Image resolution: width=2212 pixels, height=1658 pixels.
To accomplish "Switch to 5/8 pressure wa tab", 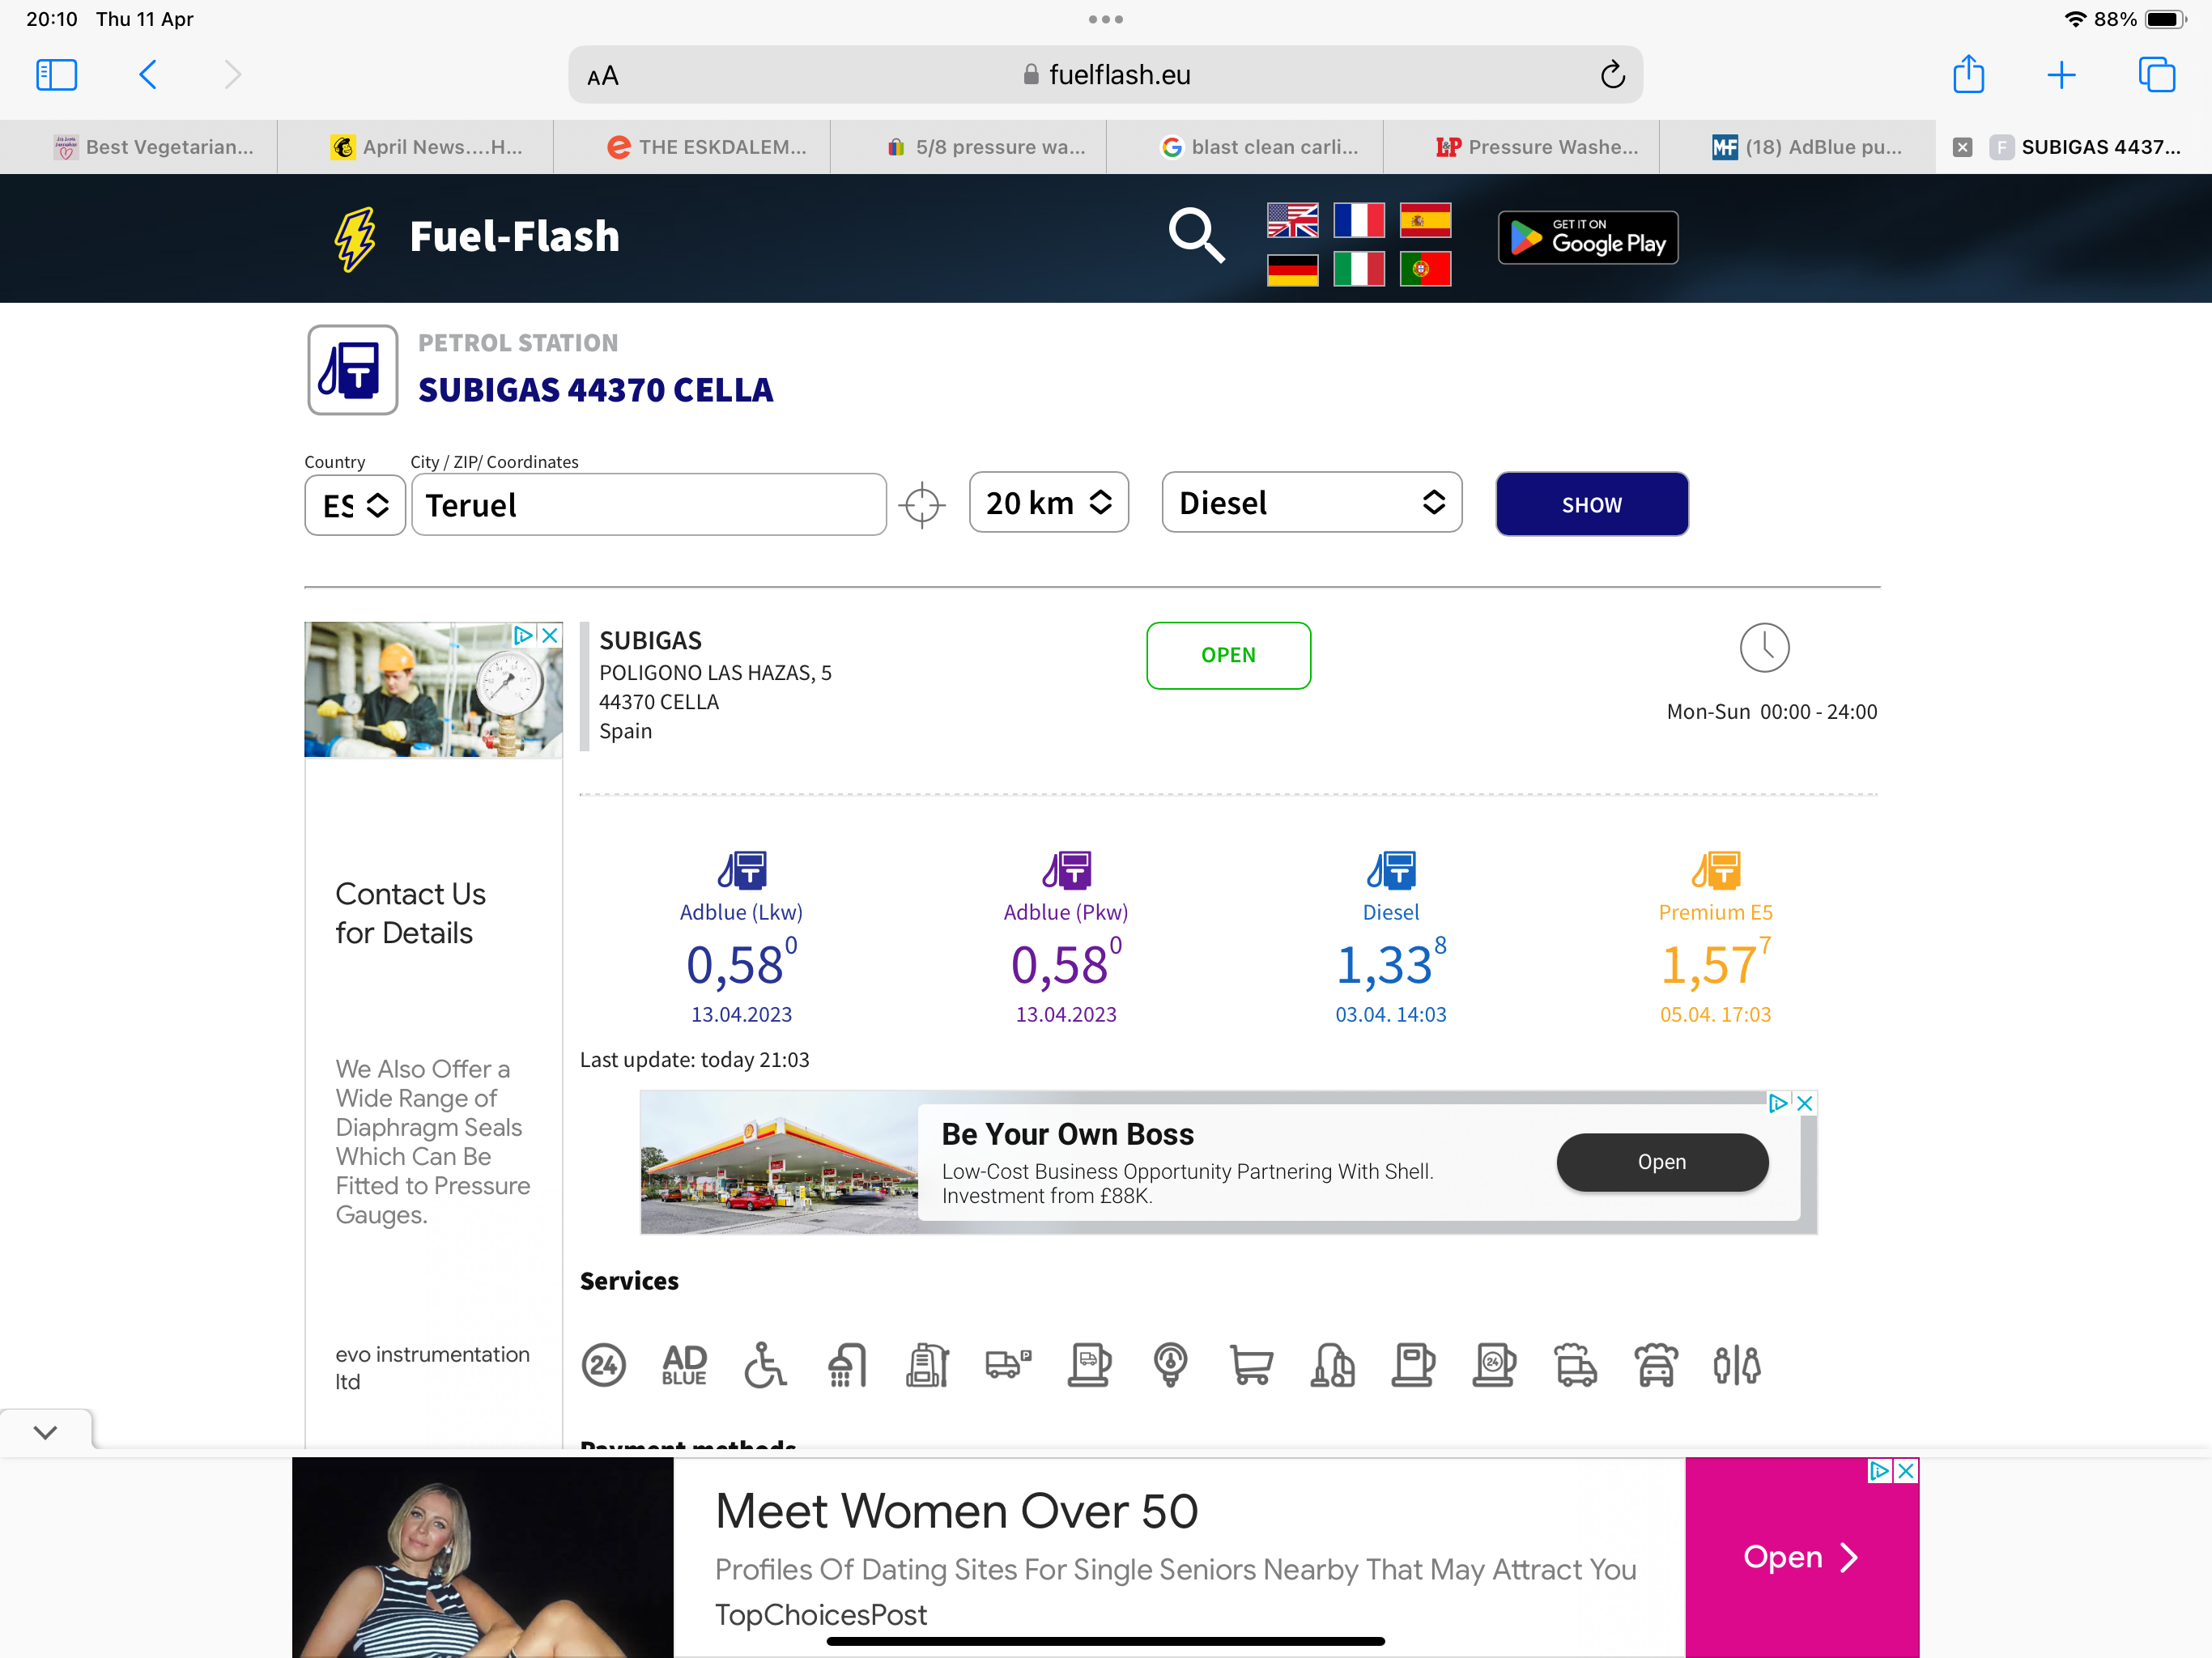I will 968,147.
